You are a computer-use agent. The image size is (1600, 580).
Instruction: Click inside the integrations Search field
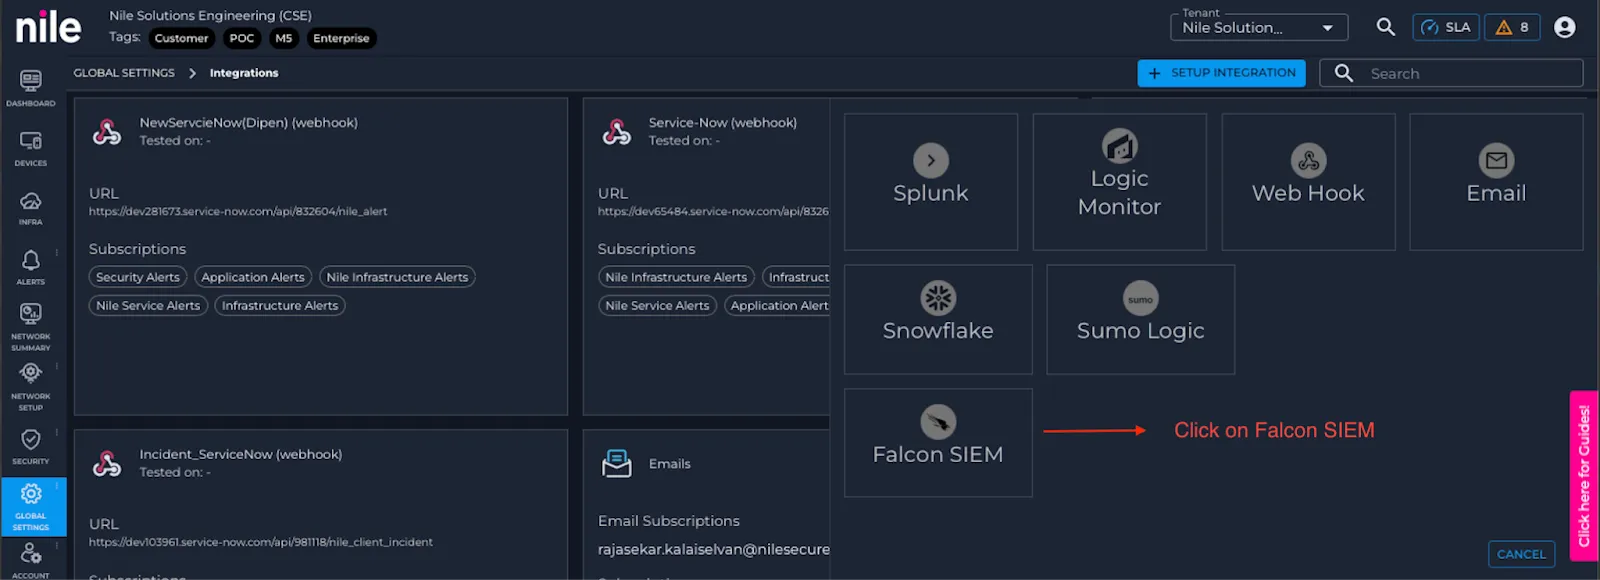click(x=1451, y=73)
